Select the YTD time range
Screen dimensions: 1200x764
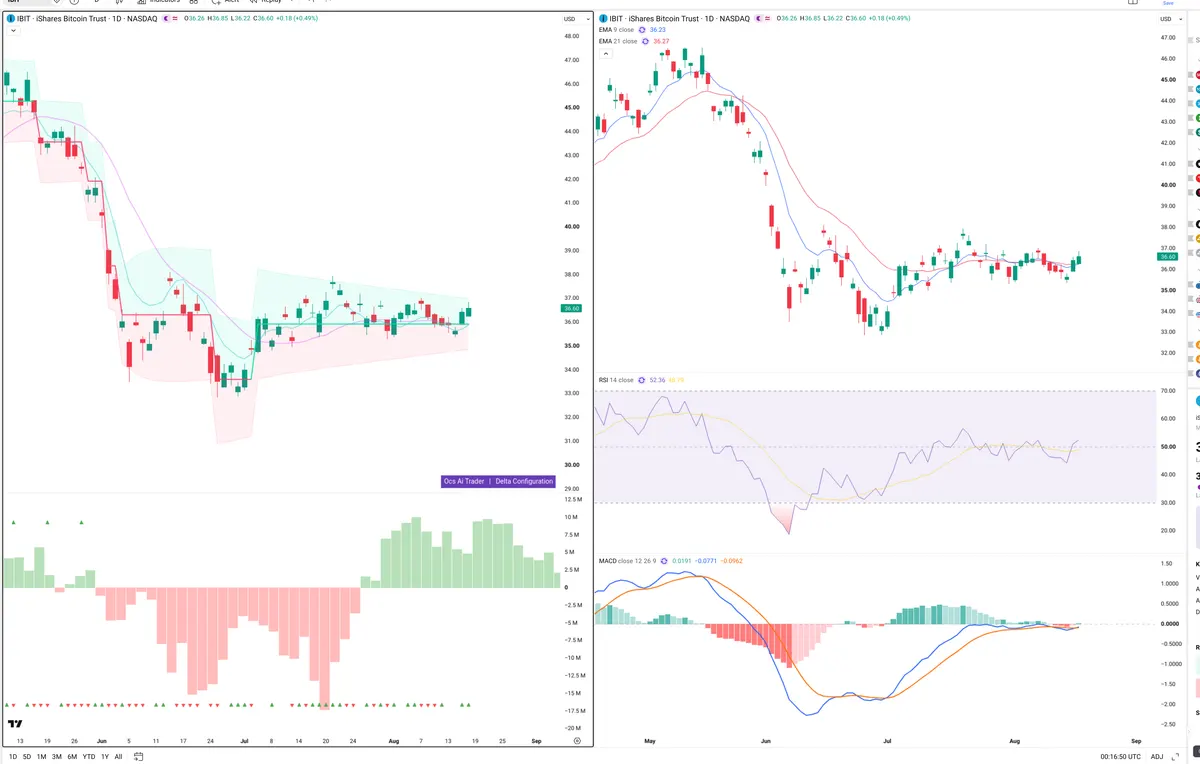tap(89, 757)
